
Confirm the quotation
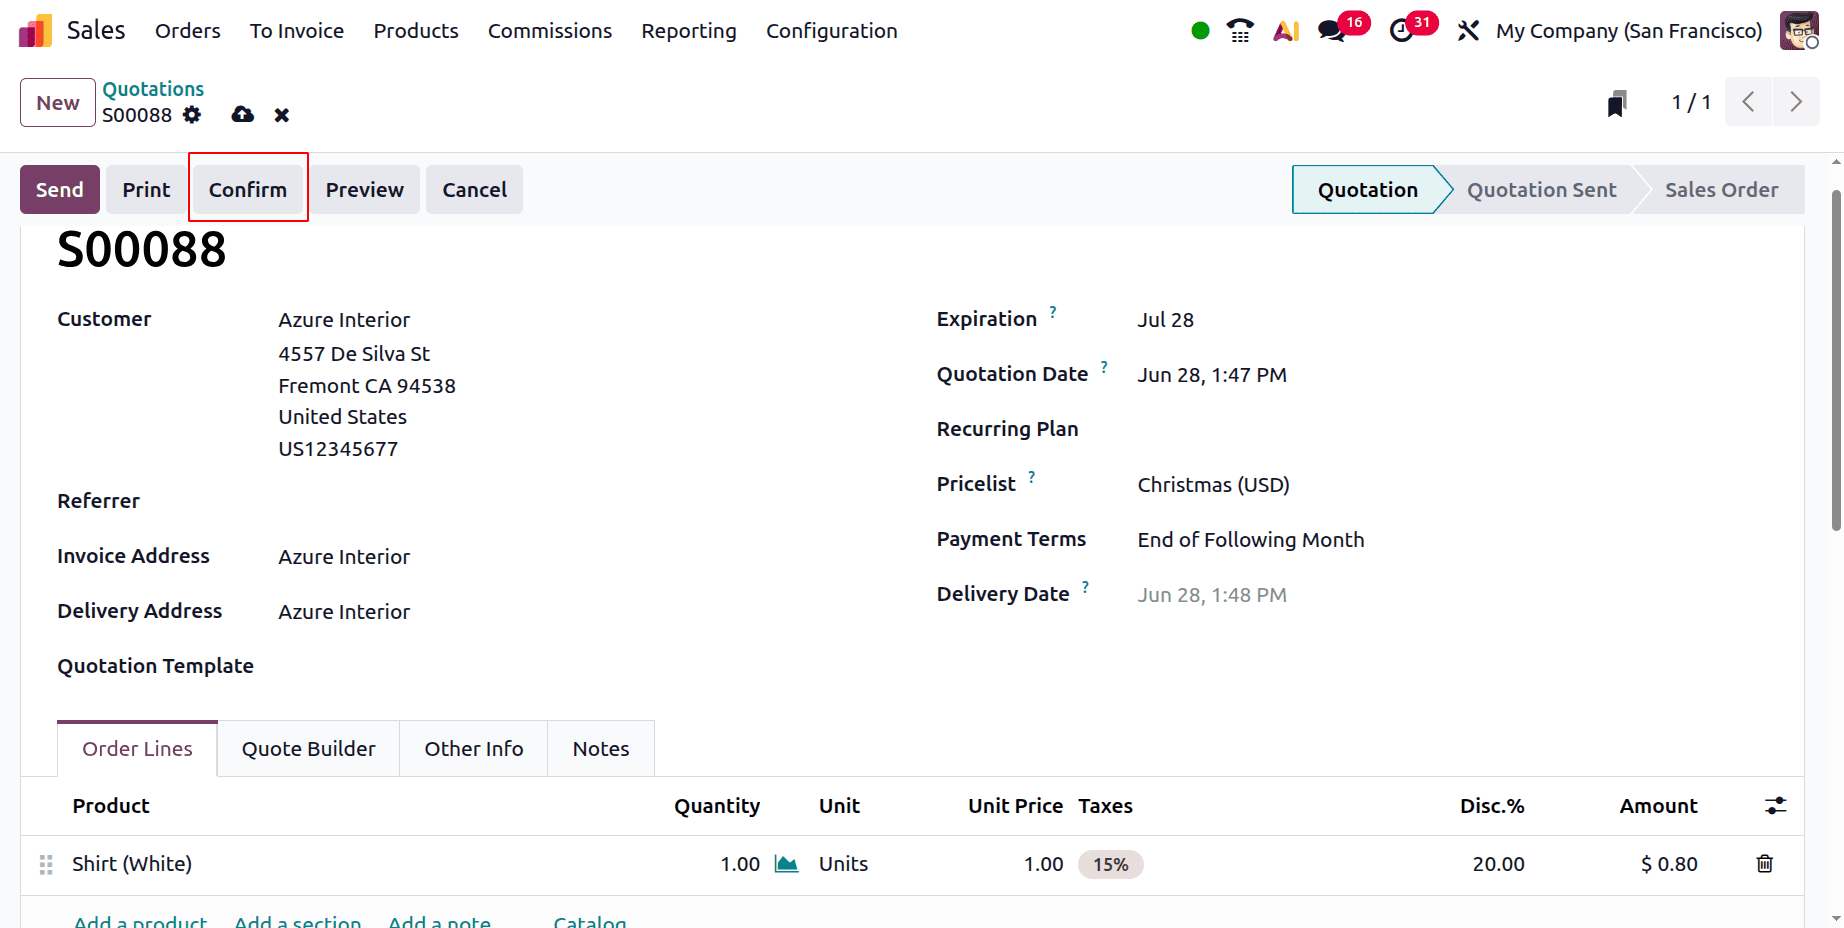tap(248, 190)
